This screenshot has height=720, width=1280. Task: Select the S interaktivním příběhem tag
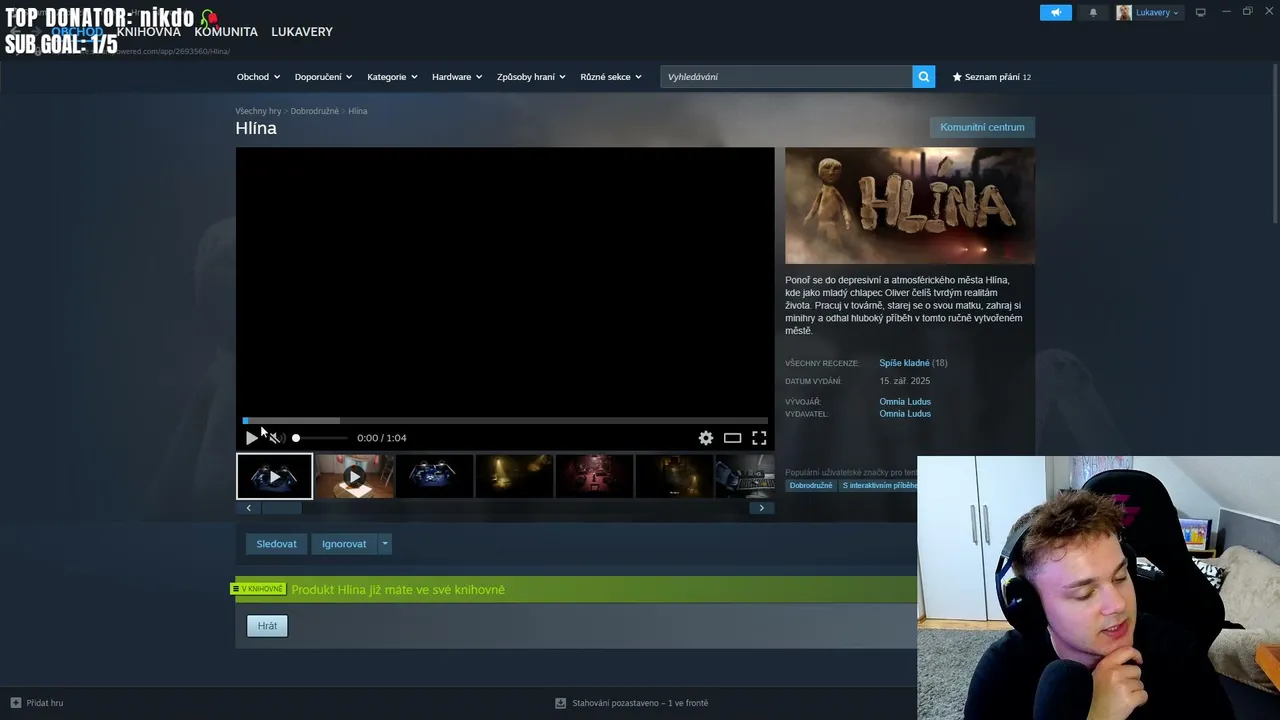click(x=879, y=486)
